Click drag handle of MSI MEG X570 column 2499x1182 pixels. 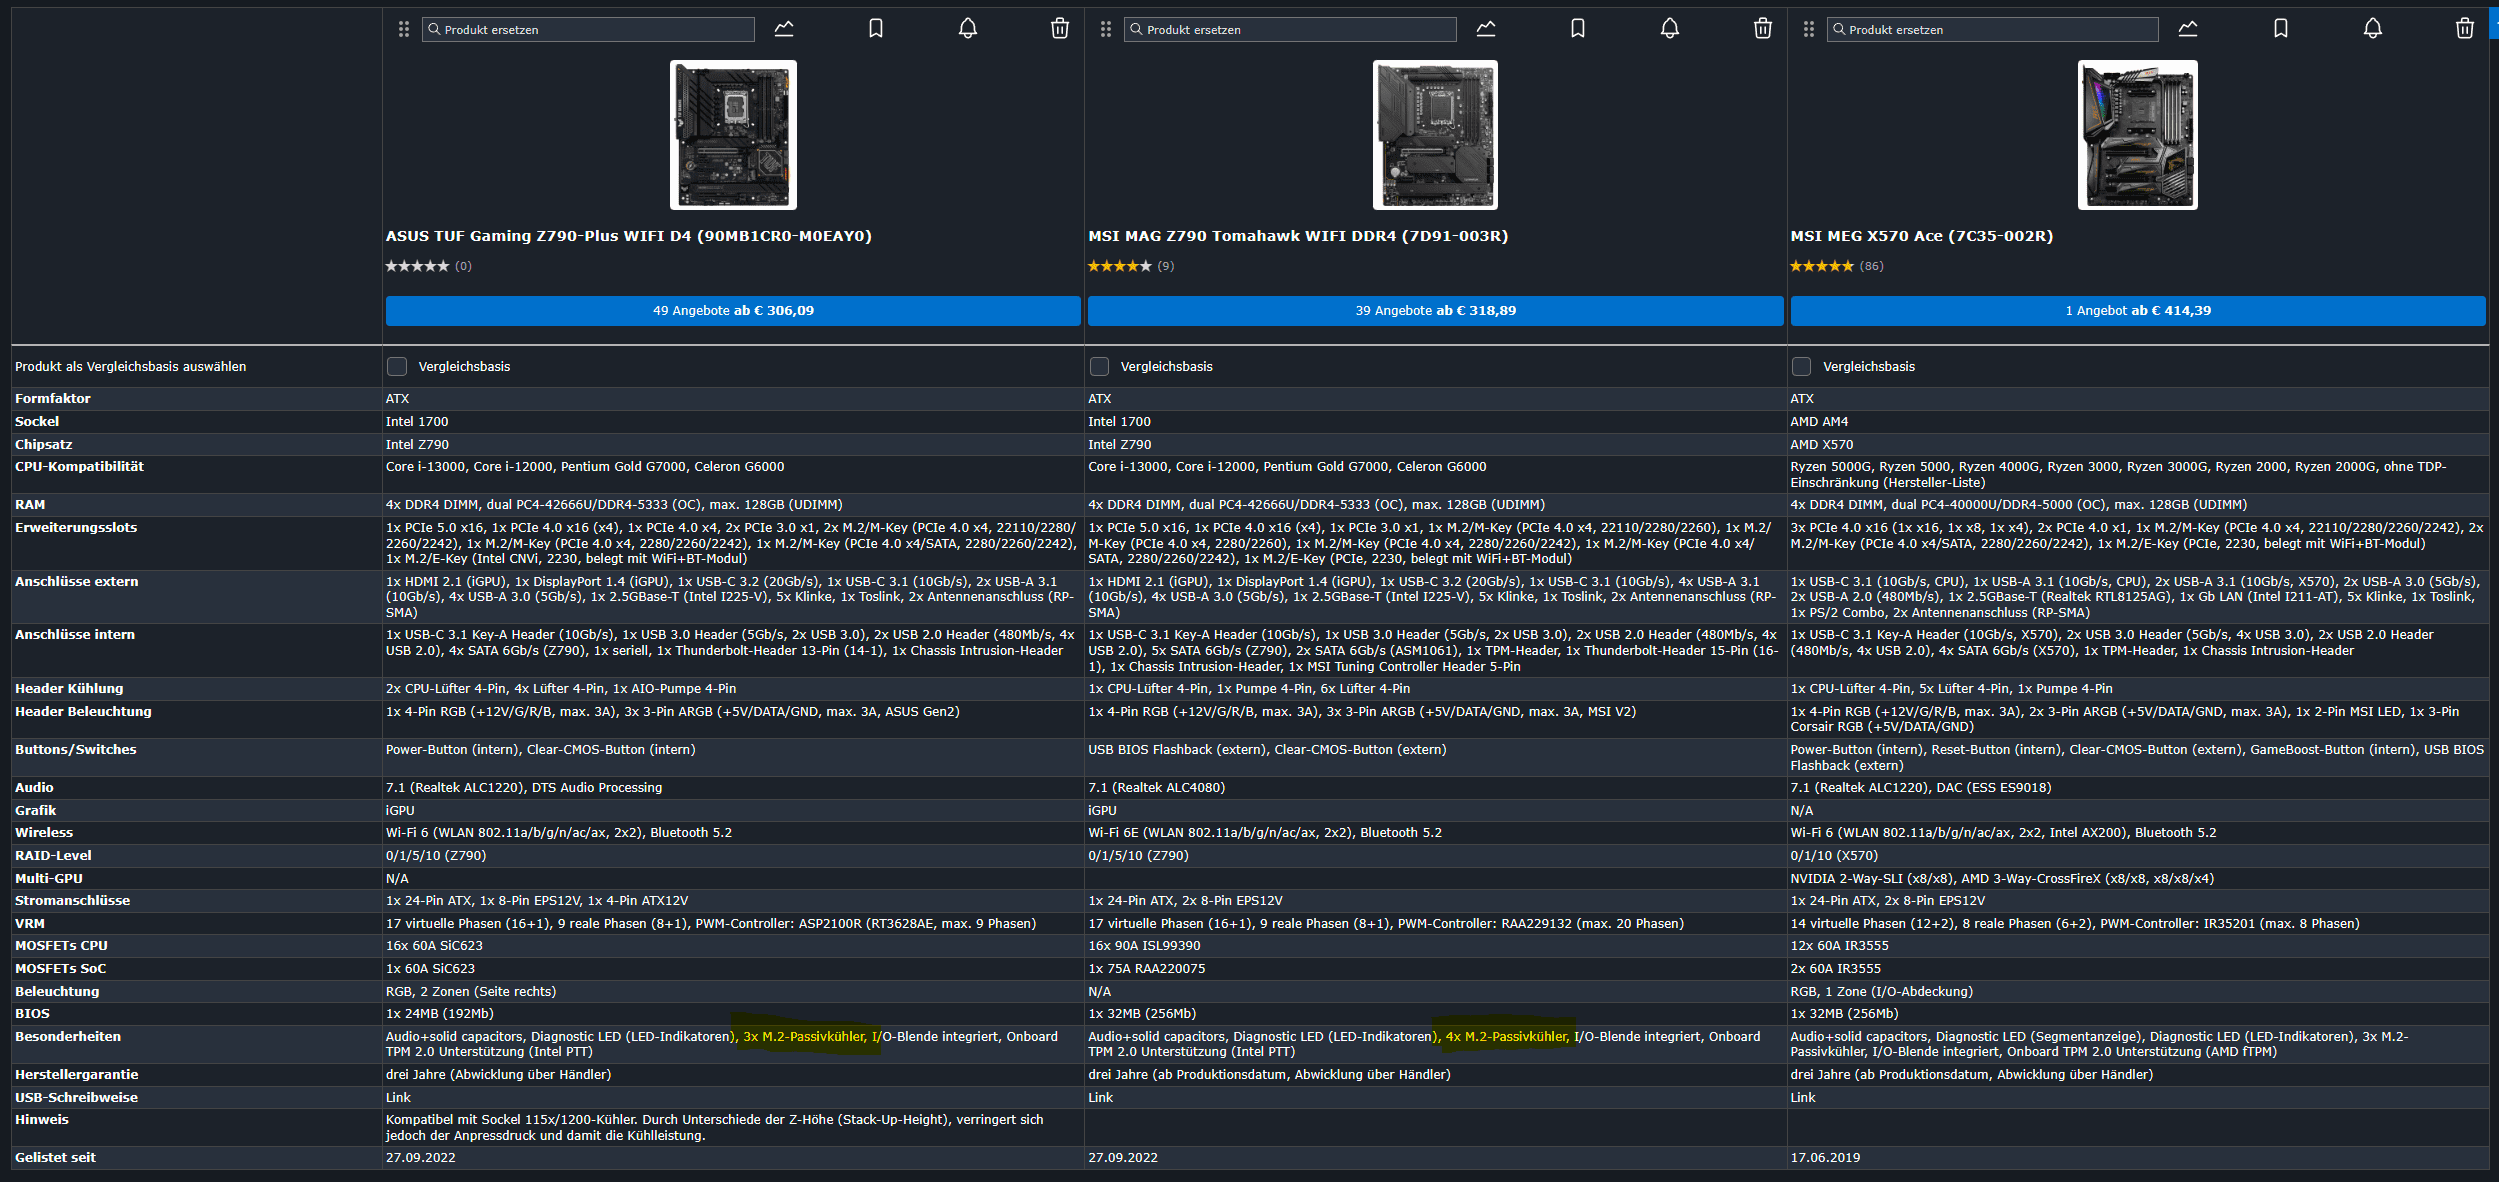1809,29
